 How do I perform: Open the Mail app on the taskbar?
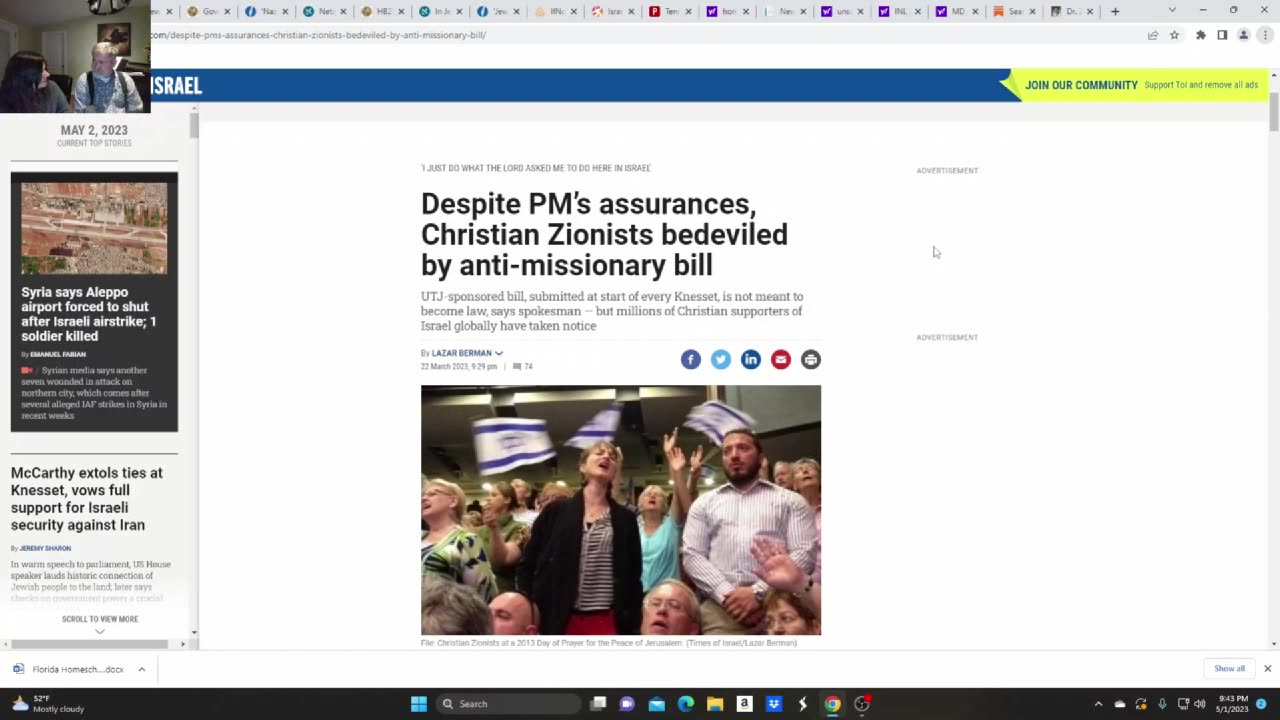click(656, 704)
